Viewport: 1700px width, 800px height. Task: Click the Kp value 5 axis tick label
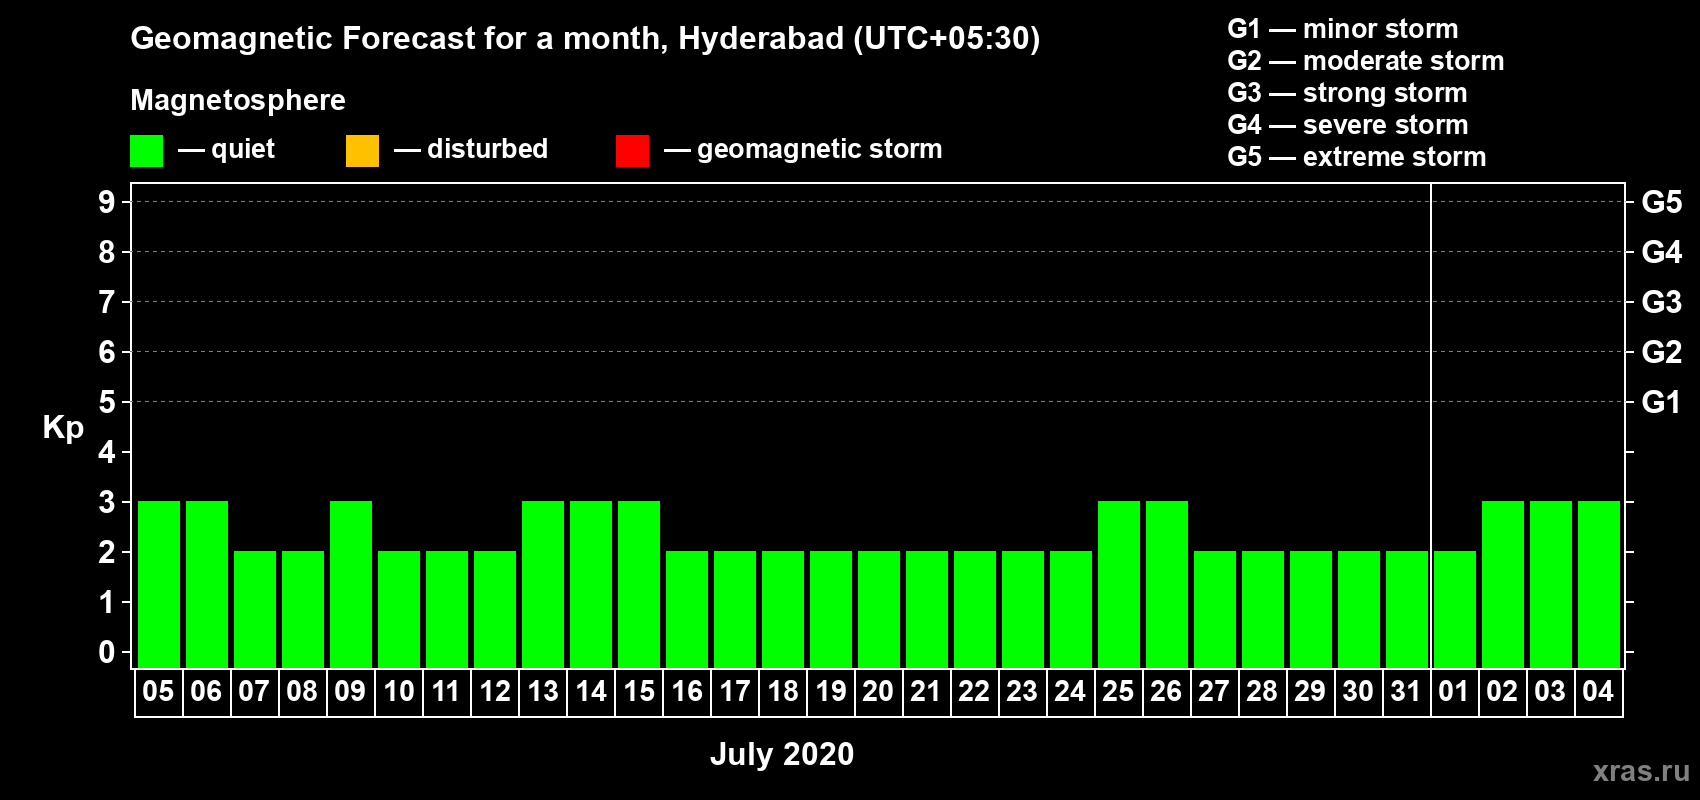click(x=107, y=402)
